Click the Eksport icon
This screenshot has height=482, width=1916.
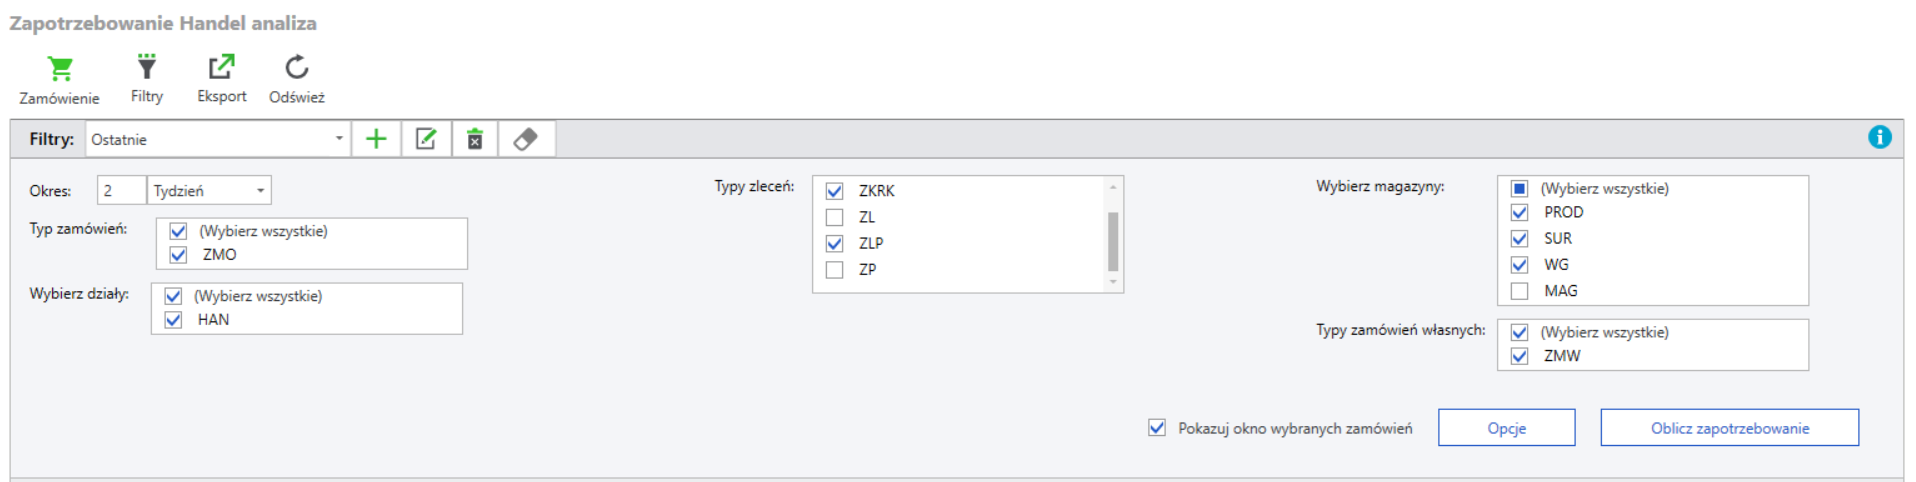click(221, 66)
